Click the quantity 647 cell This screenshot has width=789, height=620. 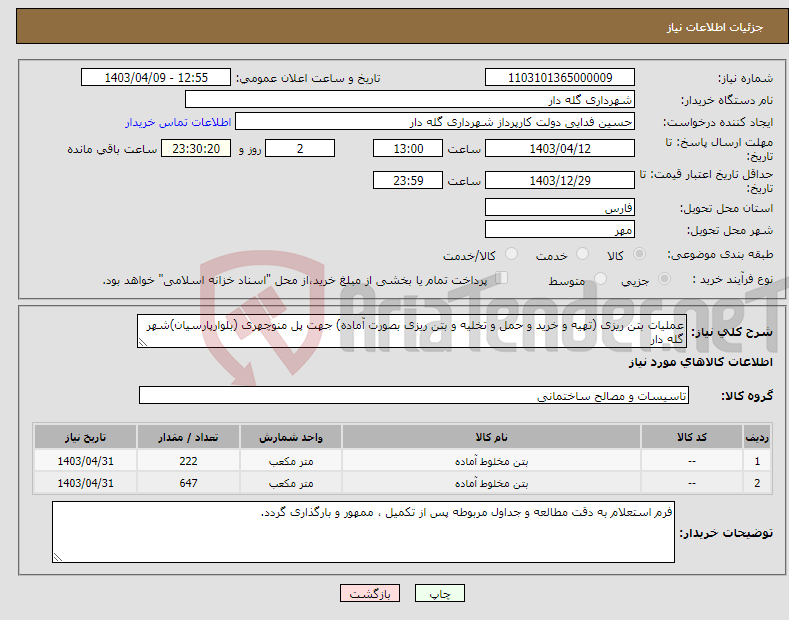[x=188, y=483]
